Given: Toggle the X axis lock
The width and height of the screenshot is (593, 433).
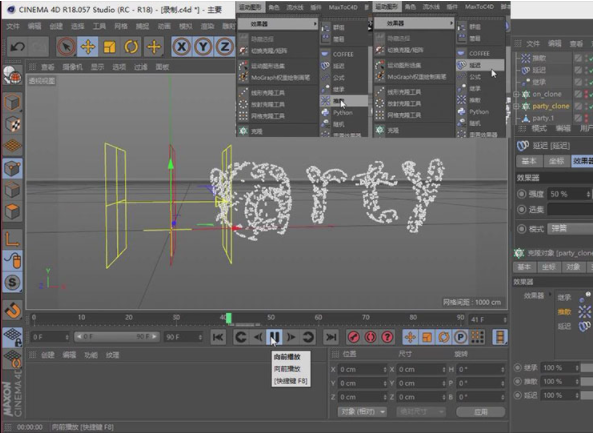Looking at the screenshot, I should [x=182, y=47].
